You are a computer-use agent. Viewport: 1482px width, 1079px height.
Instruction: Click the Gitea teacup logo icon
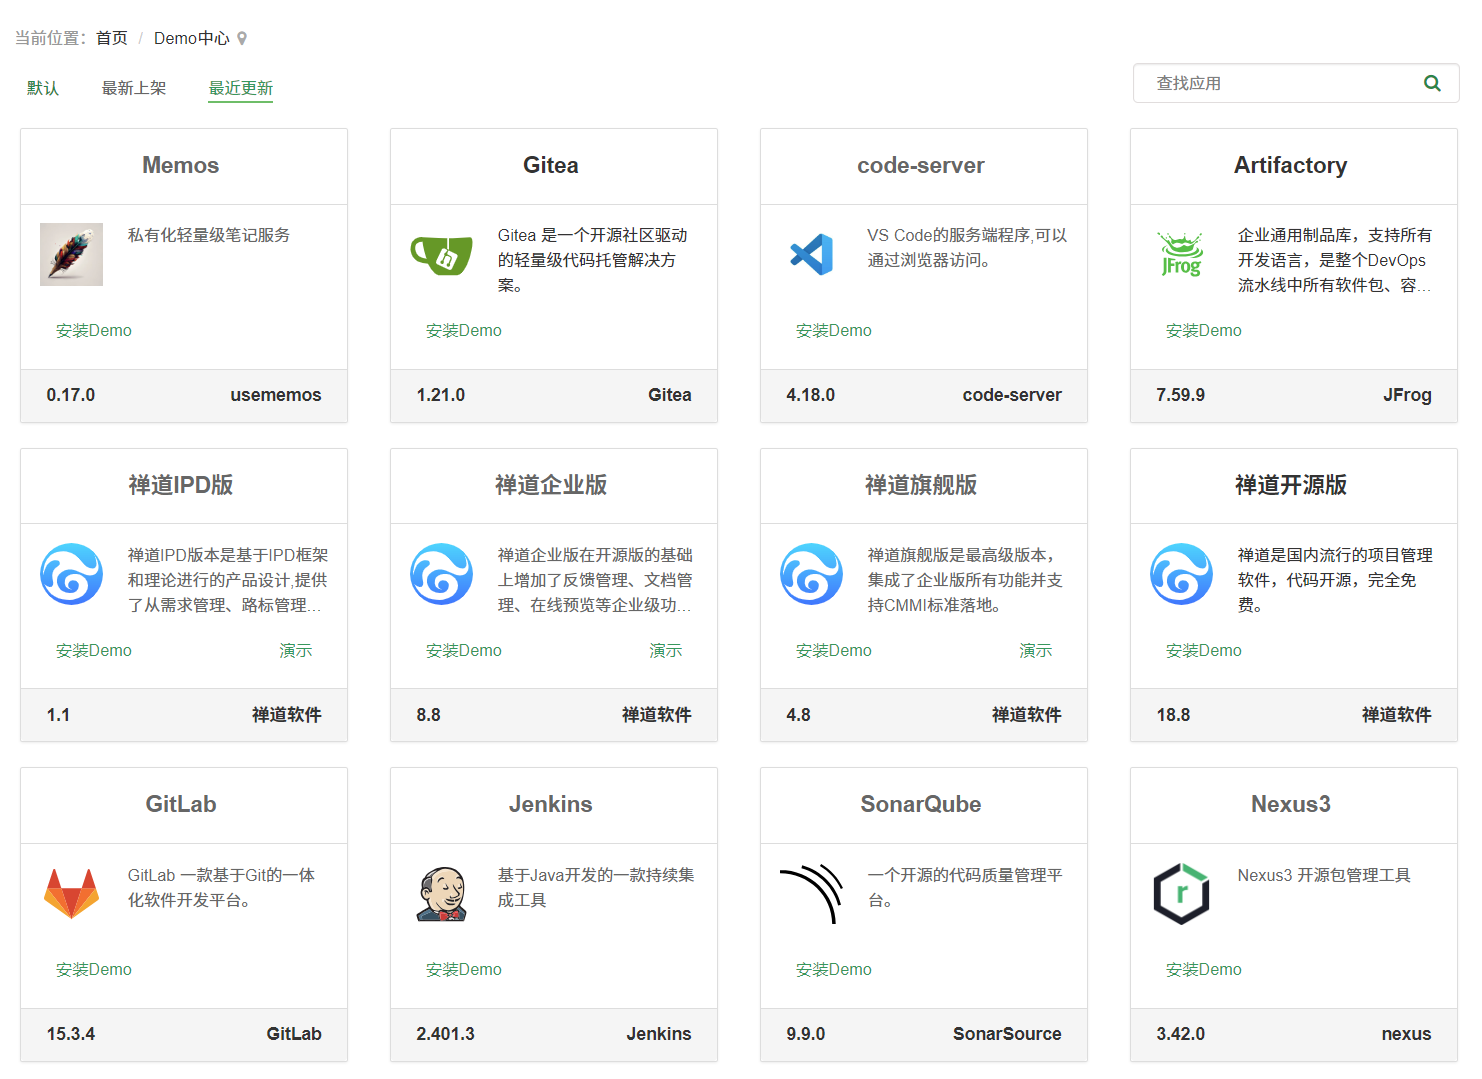point(441,255)
